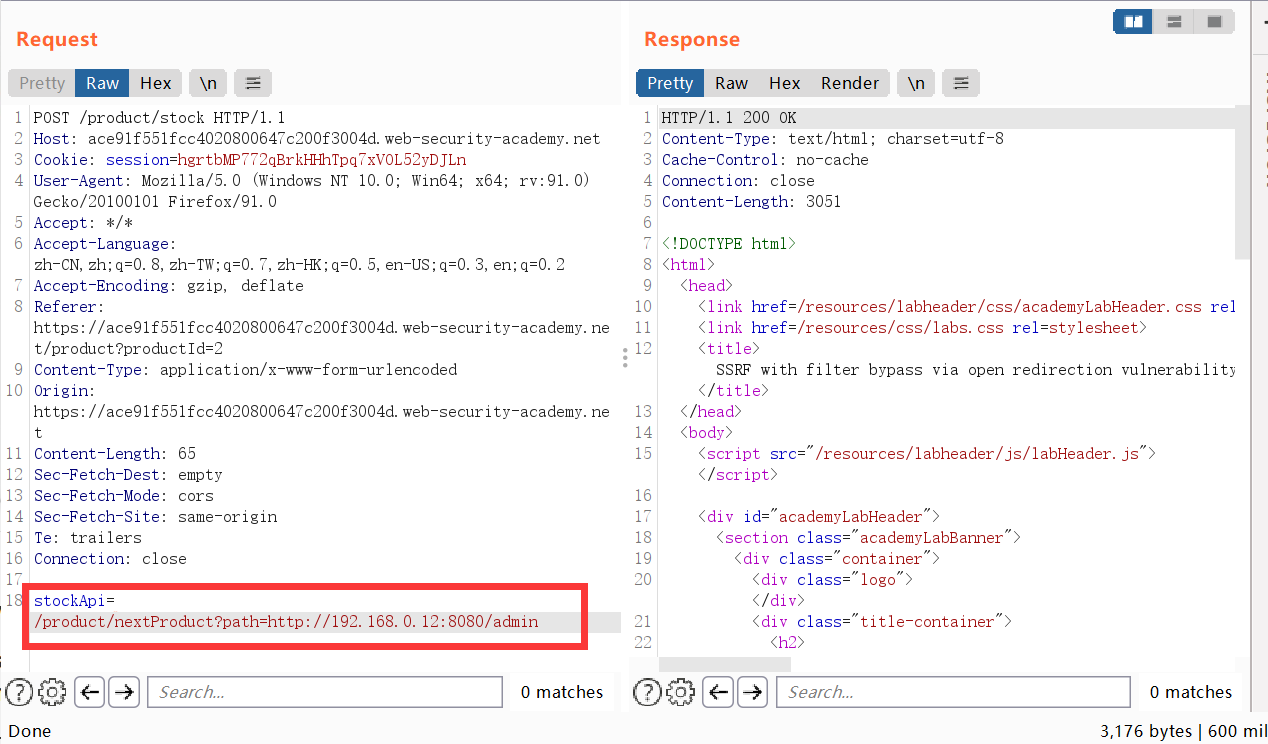Click the stockApi parameter name
The image size is (1268, 744).
[70, 601]
